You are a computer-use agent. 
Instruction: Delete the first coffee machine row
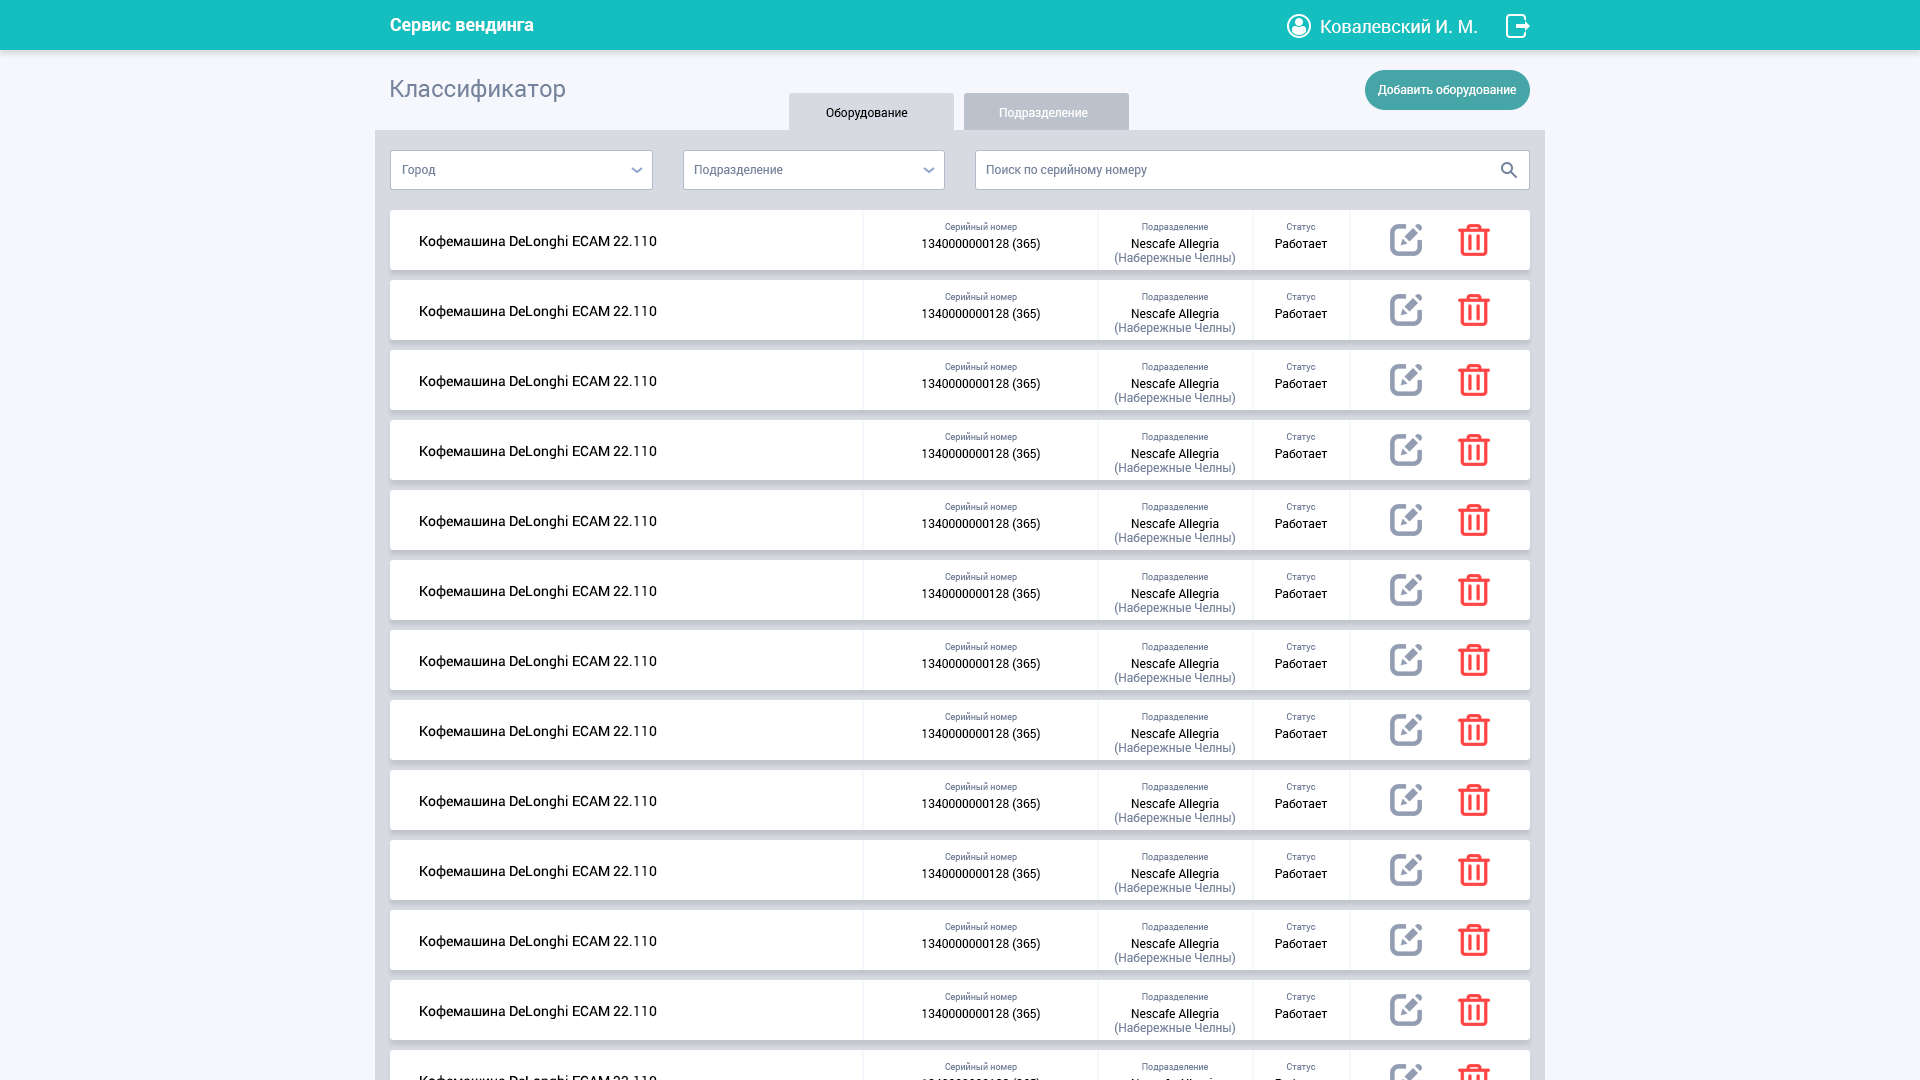(1473, 240)
